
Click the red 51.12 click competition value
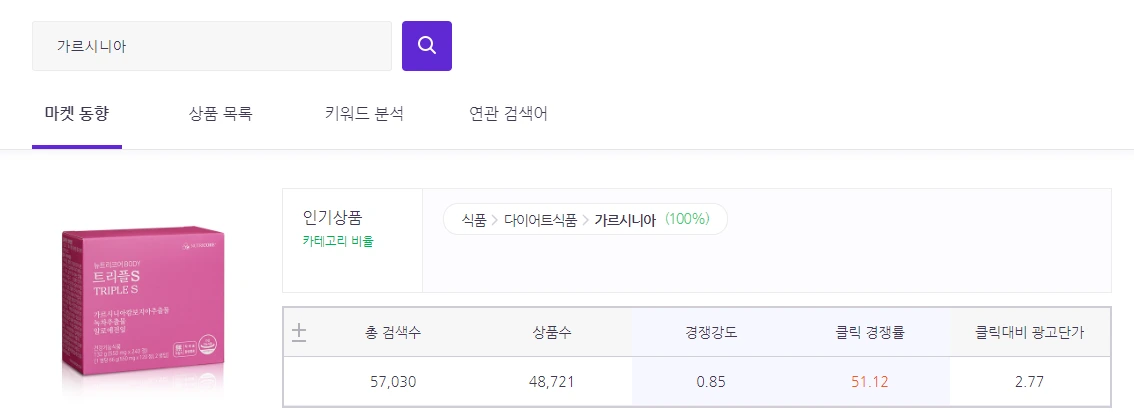[x=869, y=381]
